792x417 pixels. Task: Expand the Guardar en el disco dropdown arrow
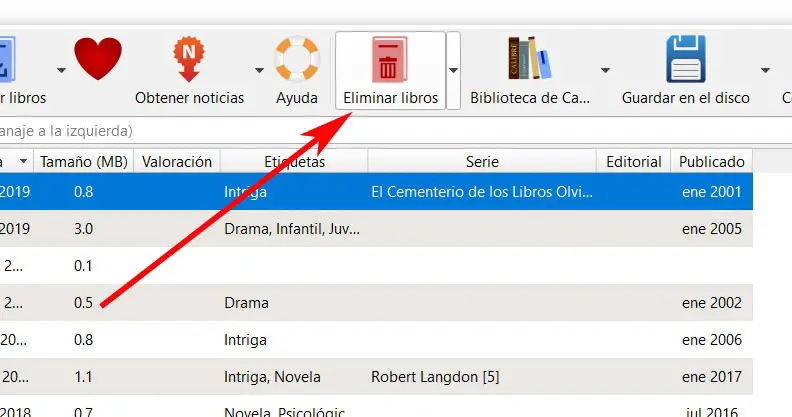click(766, 70)
